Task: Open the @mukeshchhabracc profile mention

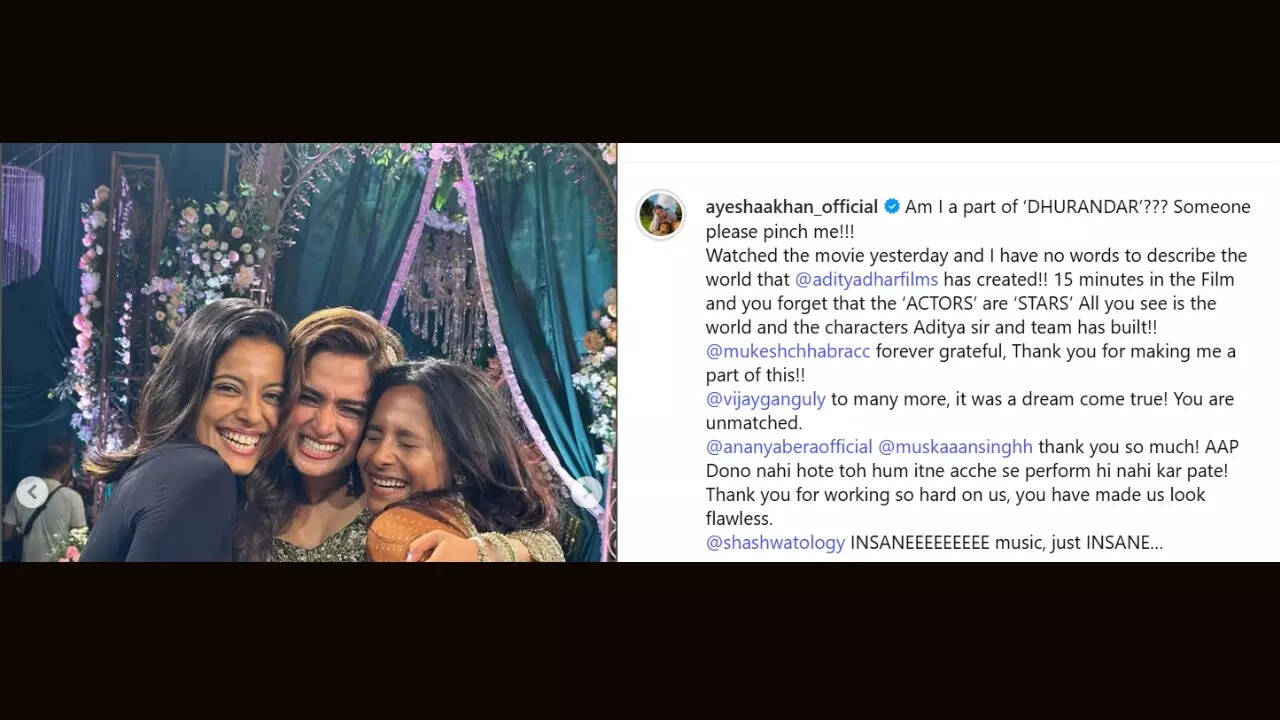Action: point(788,351)
